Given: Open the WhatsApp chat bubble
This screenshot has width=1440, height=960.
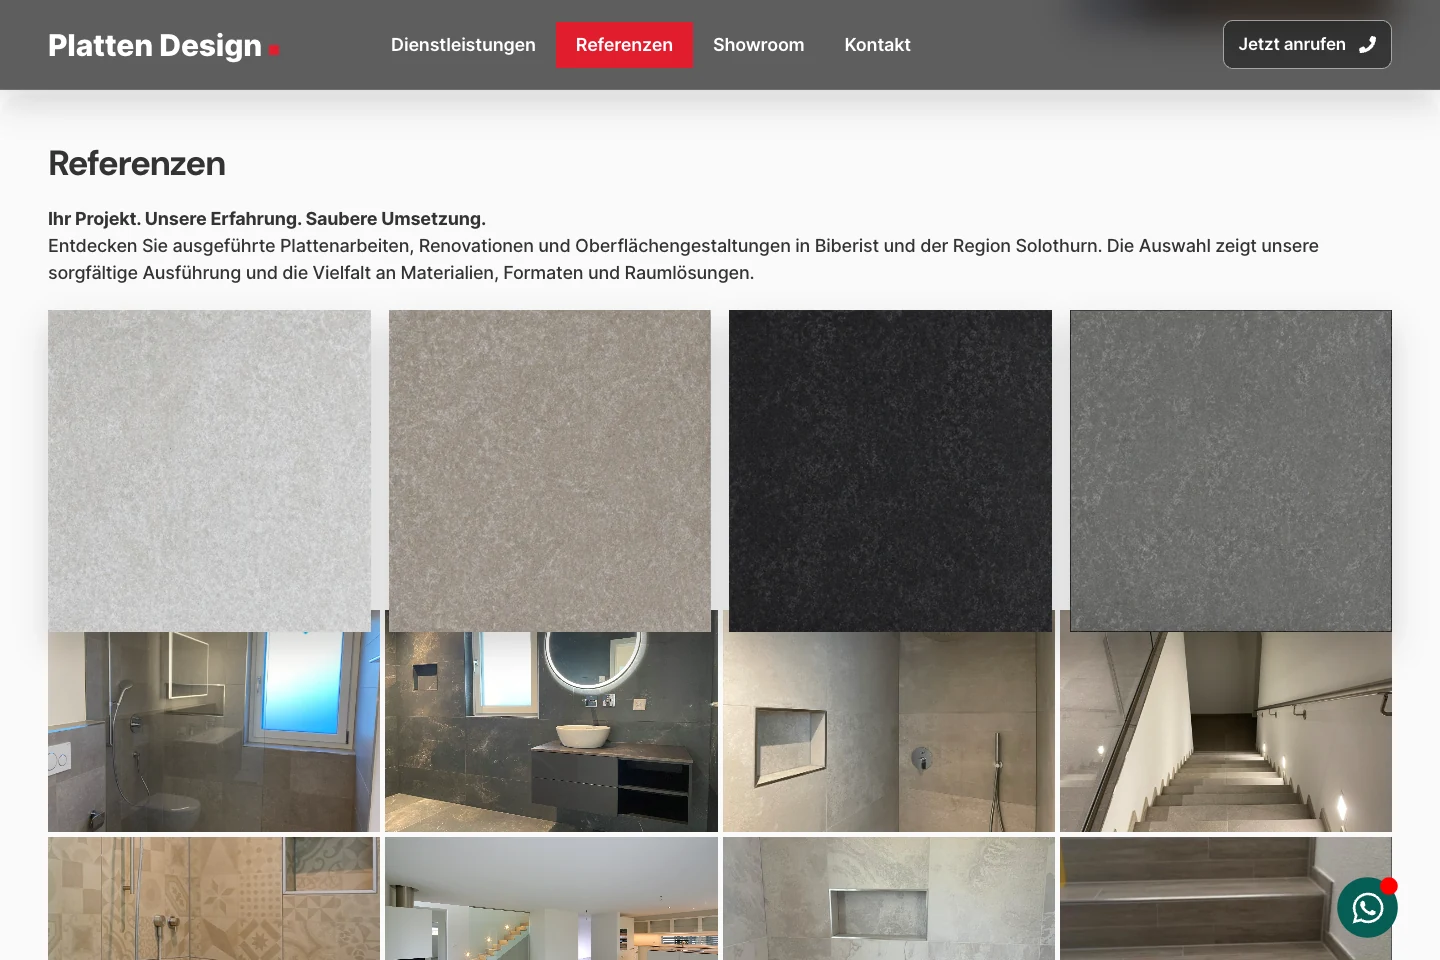Looking at the screenshot, I should click(1367, 907).
